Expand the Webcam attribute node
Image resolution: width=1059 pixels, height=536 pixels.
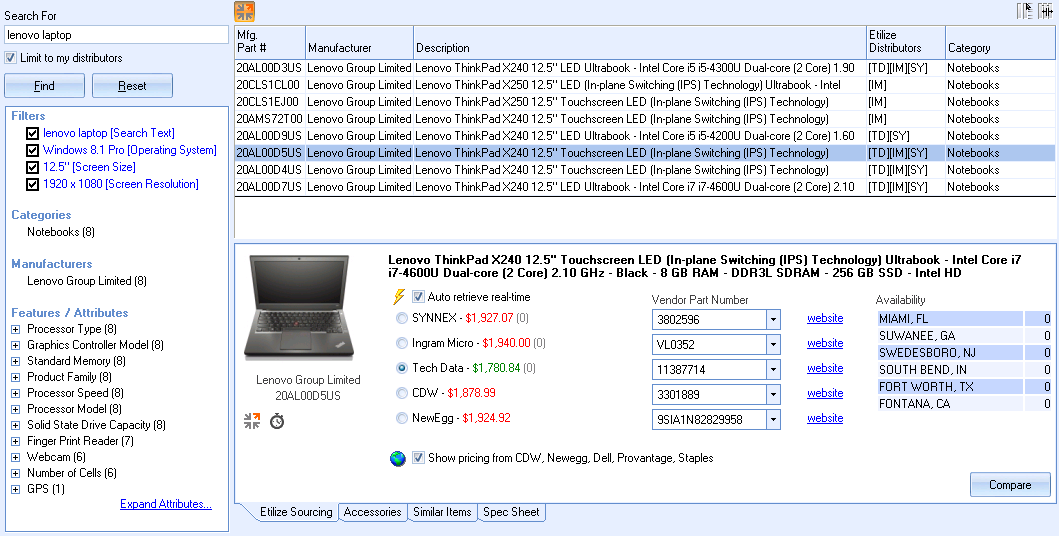click(x=16, y=457)
